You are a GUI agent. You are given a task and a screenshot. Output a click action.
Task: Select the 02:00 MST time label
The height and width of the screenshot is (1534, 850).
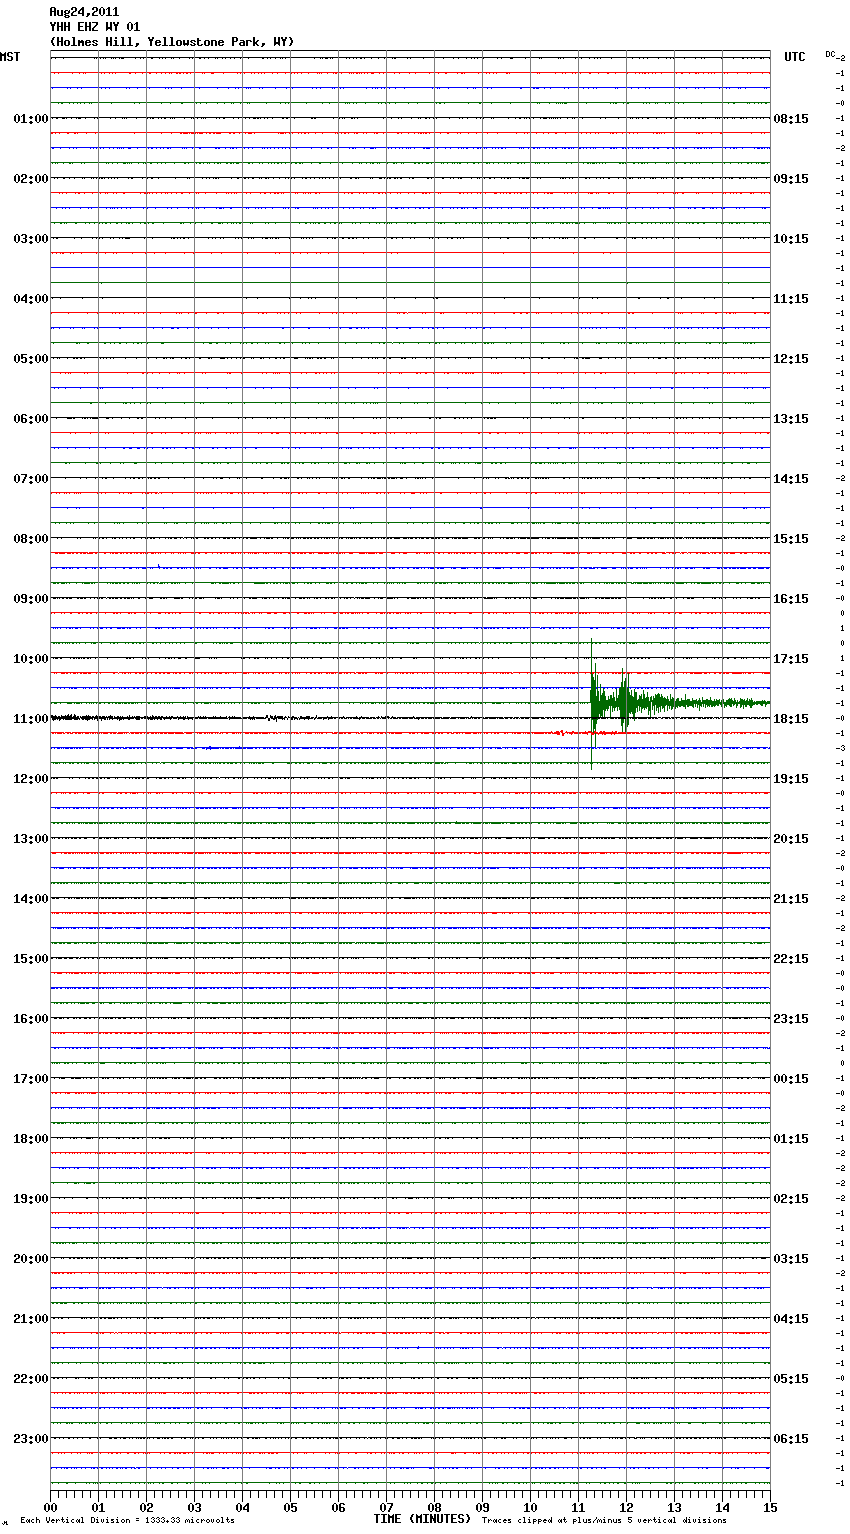(31, 179)
